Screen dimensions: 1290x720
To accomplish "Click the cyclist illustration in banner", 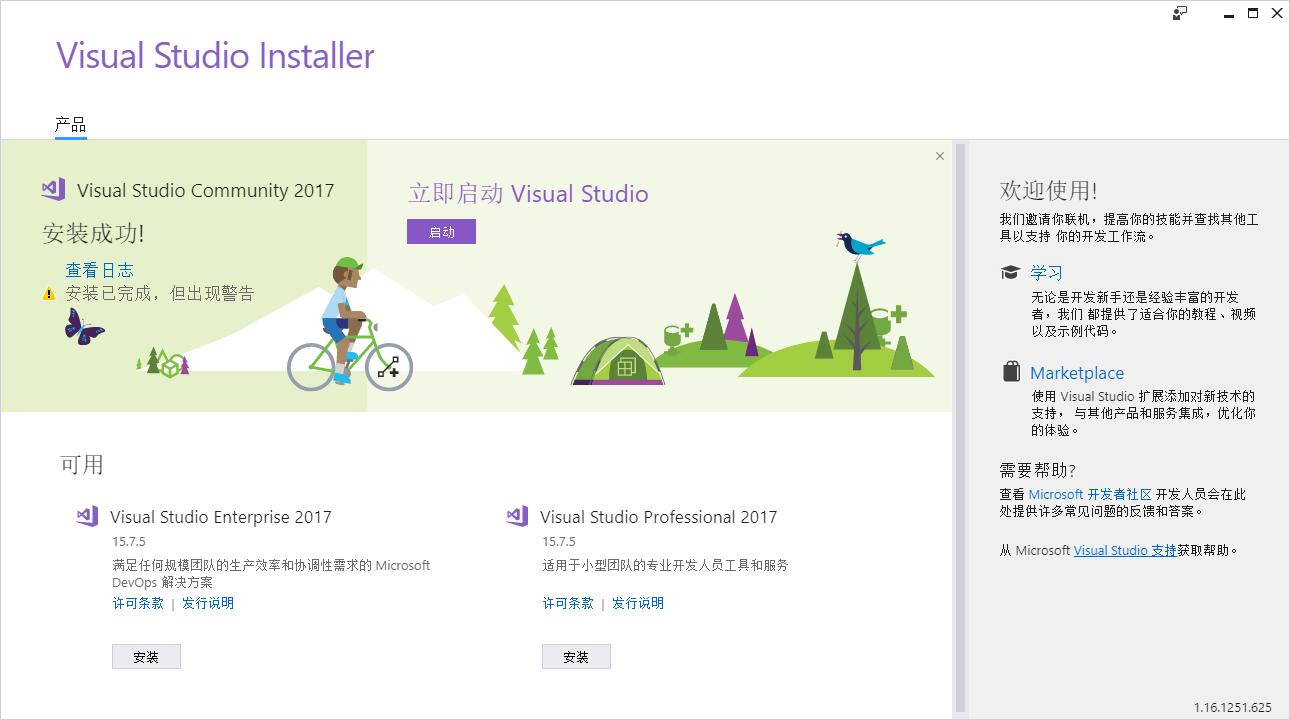I will (x=349, y=324).
